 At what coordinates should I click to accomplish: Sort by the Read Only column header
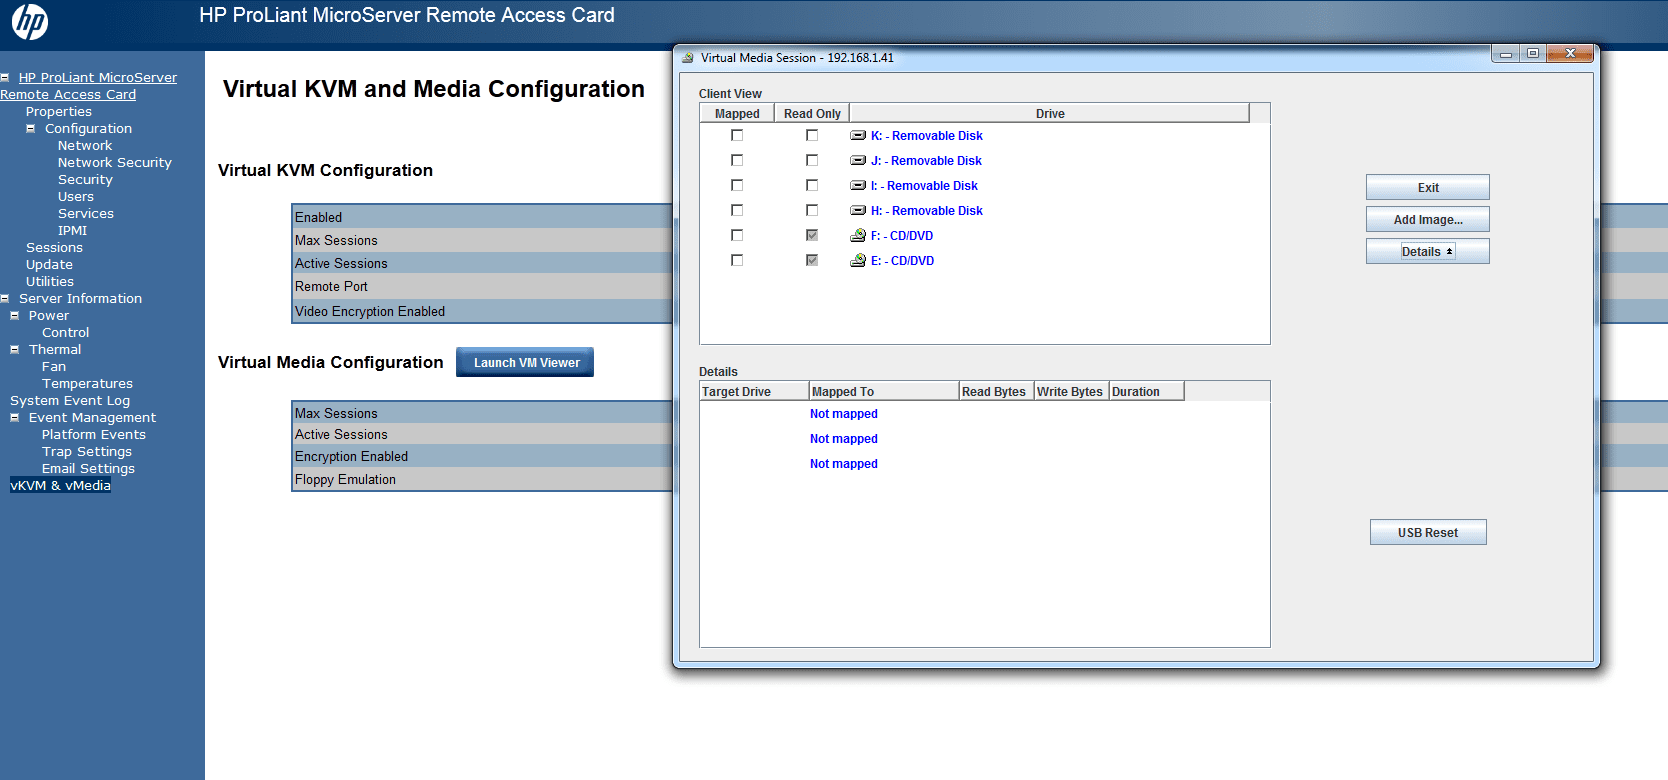coord(812,113)
